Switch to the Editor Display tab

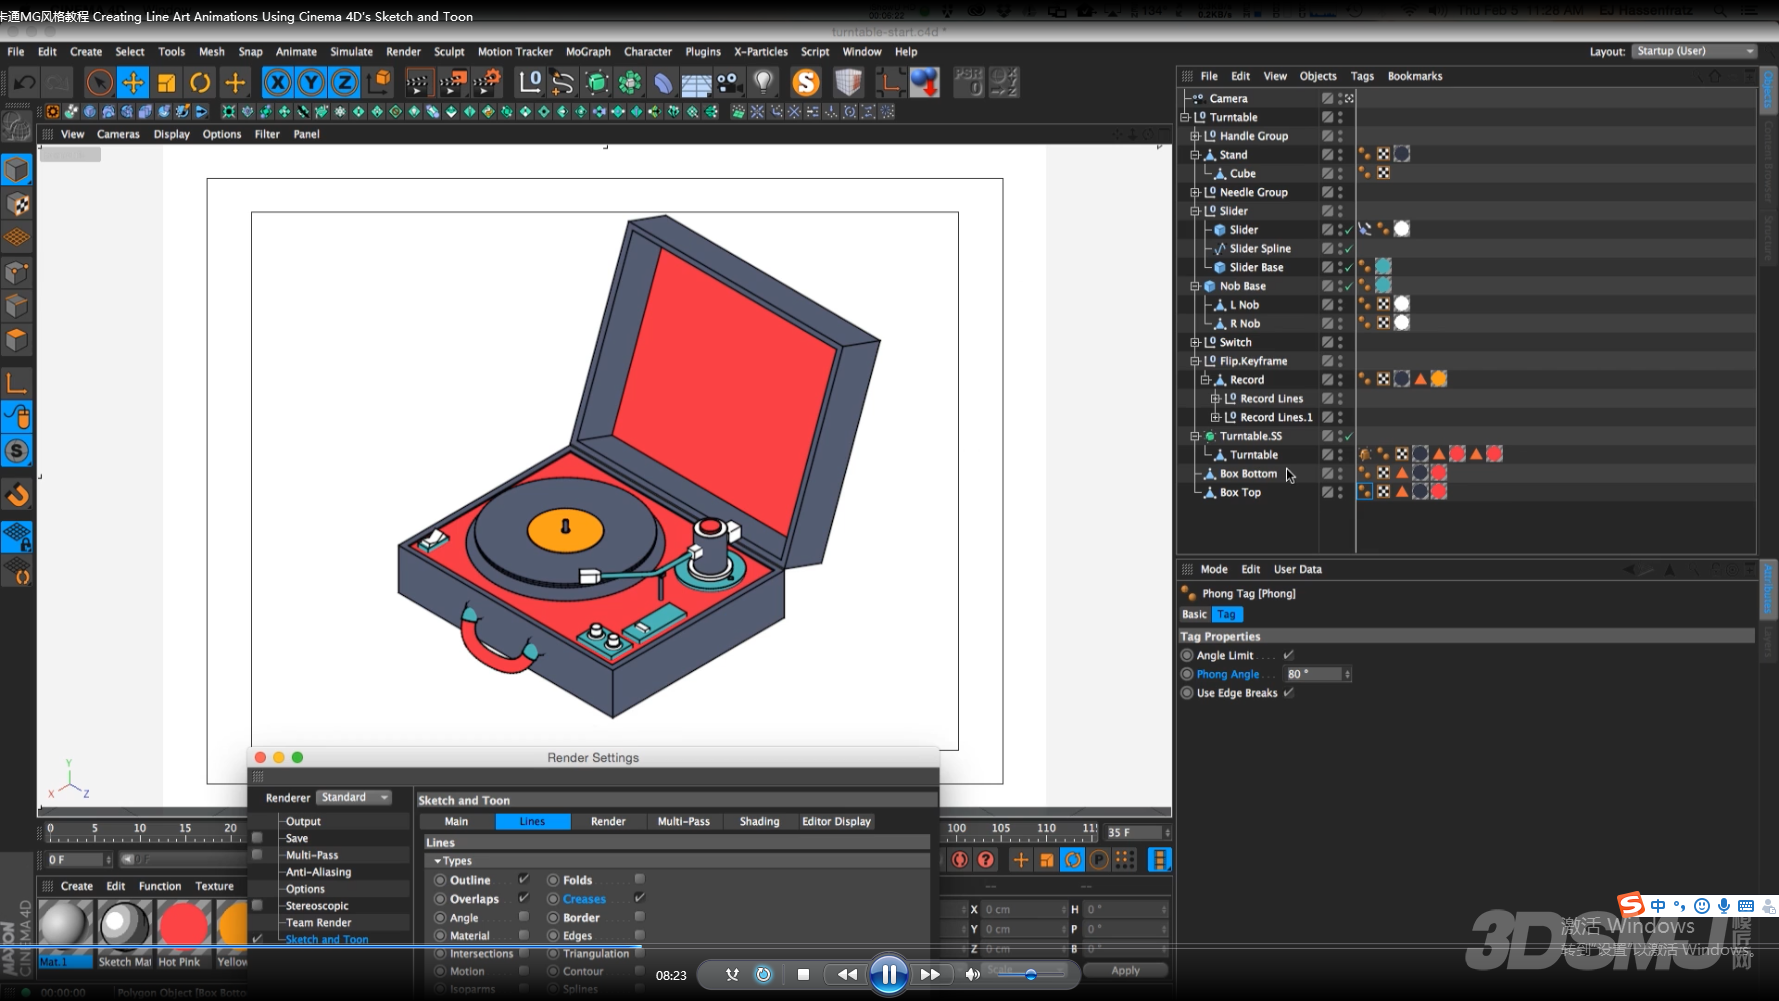(836, 821)
